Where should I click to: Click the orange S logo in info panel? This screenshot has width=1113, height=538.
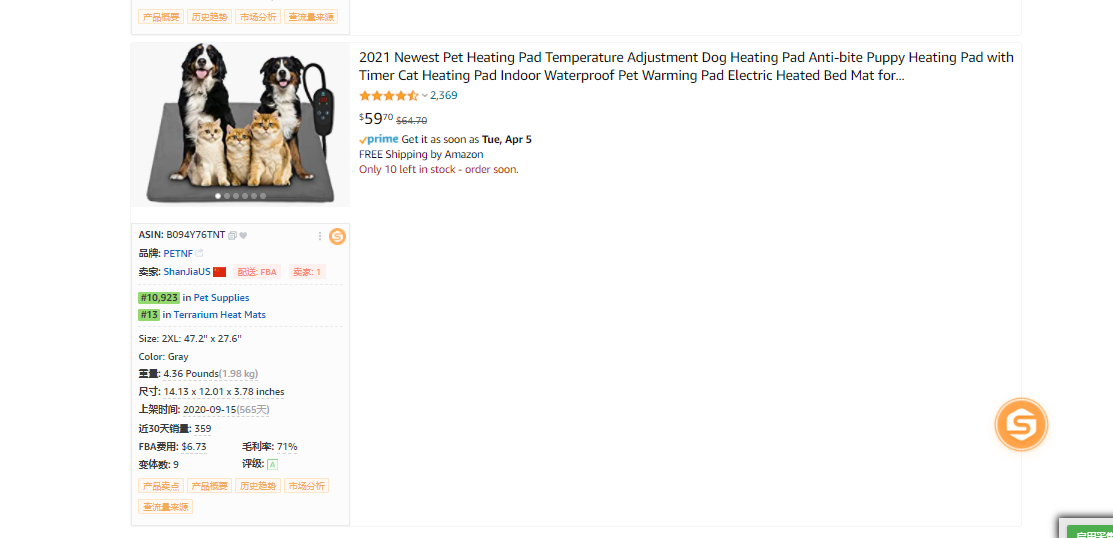tap(338, 236)
